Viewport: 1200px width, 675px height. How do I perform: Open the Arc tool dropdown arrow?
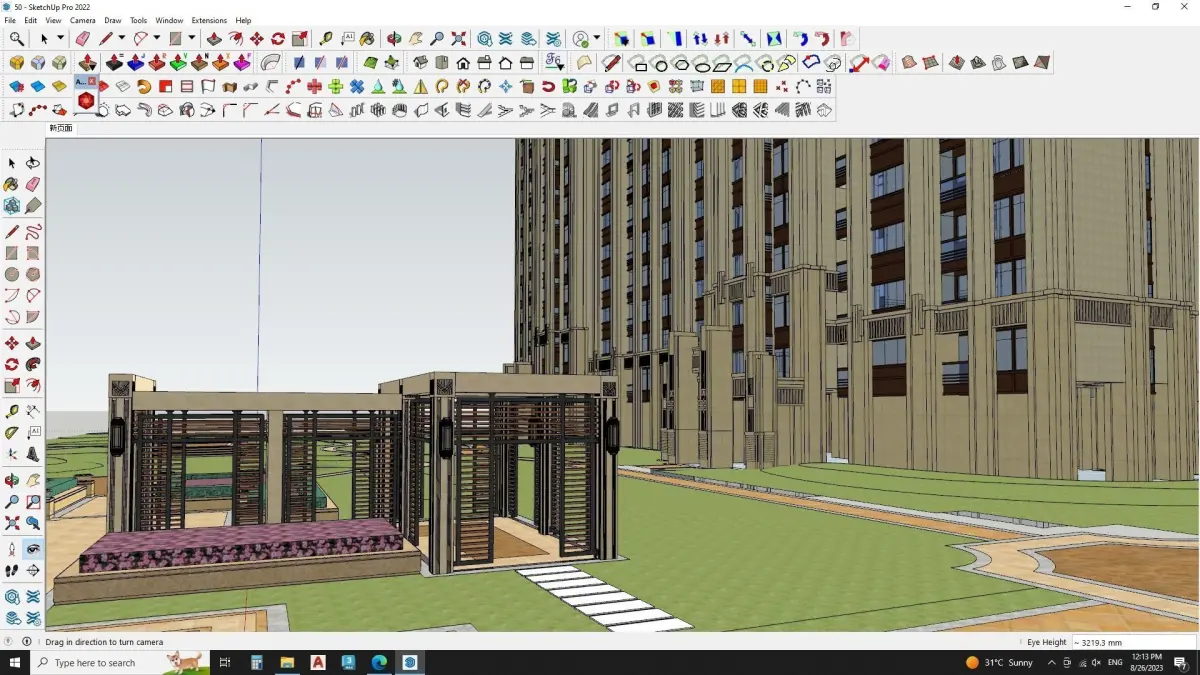point(157,39)
